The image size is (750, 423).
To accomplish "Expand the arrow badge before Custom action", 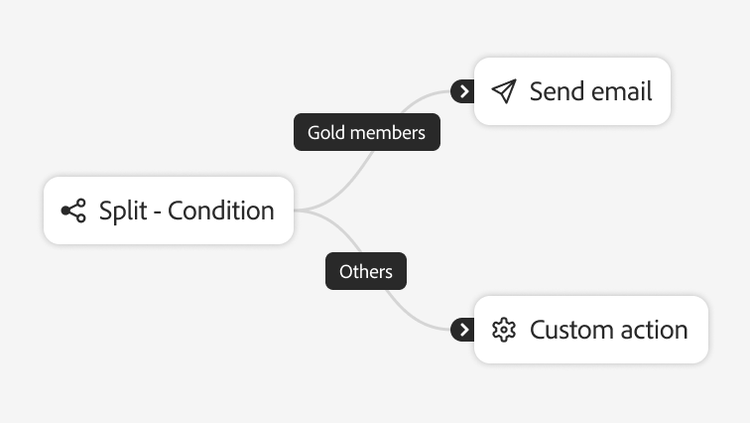I will point(462,330).
